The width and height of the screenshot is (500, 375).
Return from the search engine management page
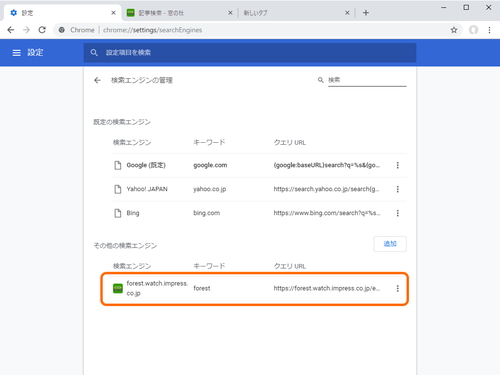pyautogui.click(x=97, y=80)
